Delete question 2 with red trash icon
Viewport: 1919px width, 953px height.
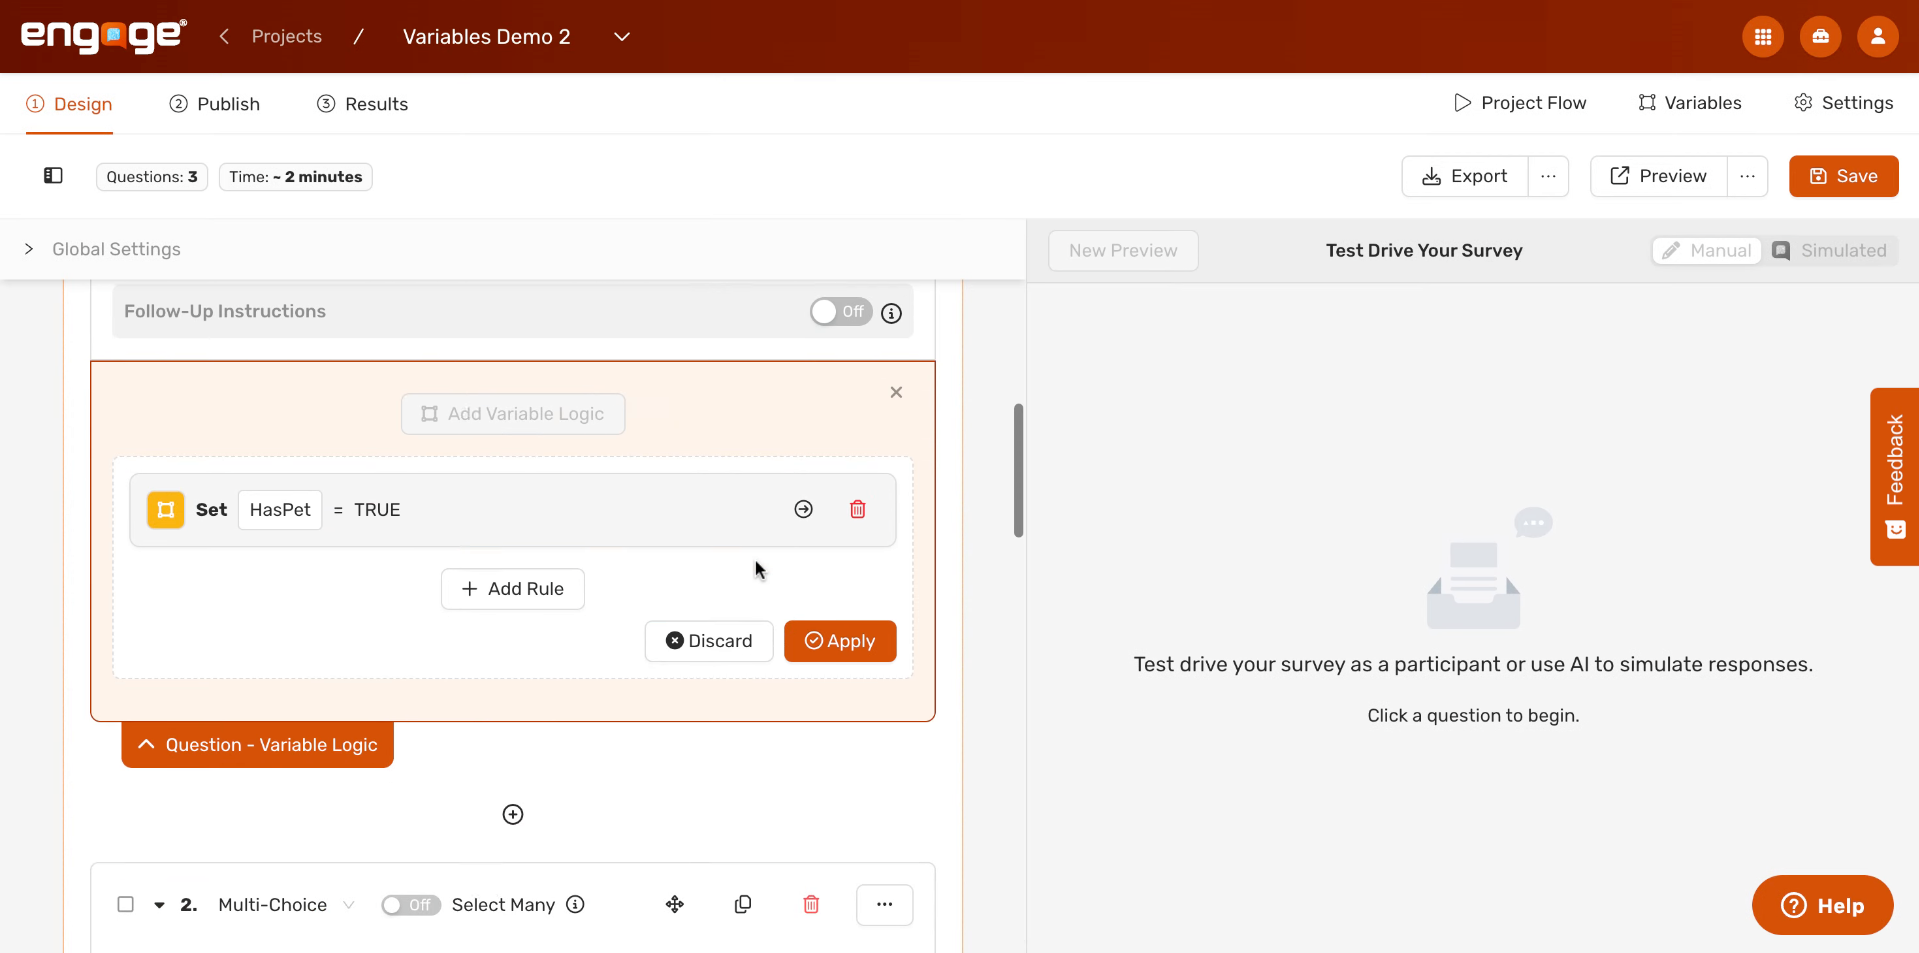click(x=811, y=905)
